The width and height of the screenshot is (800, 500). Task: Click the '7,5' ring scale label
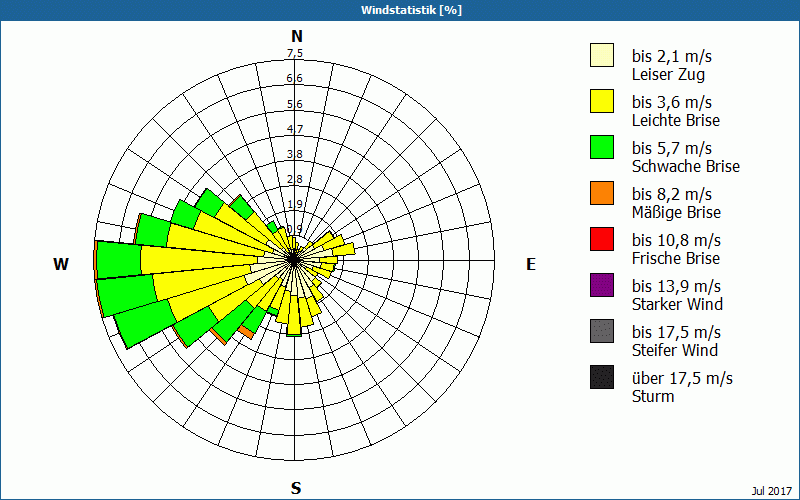(295, 53)
